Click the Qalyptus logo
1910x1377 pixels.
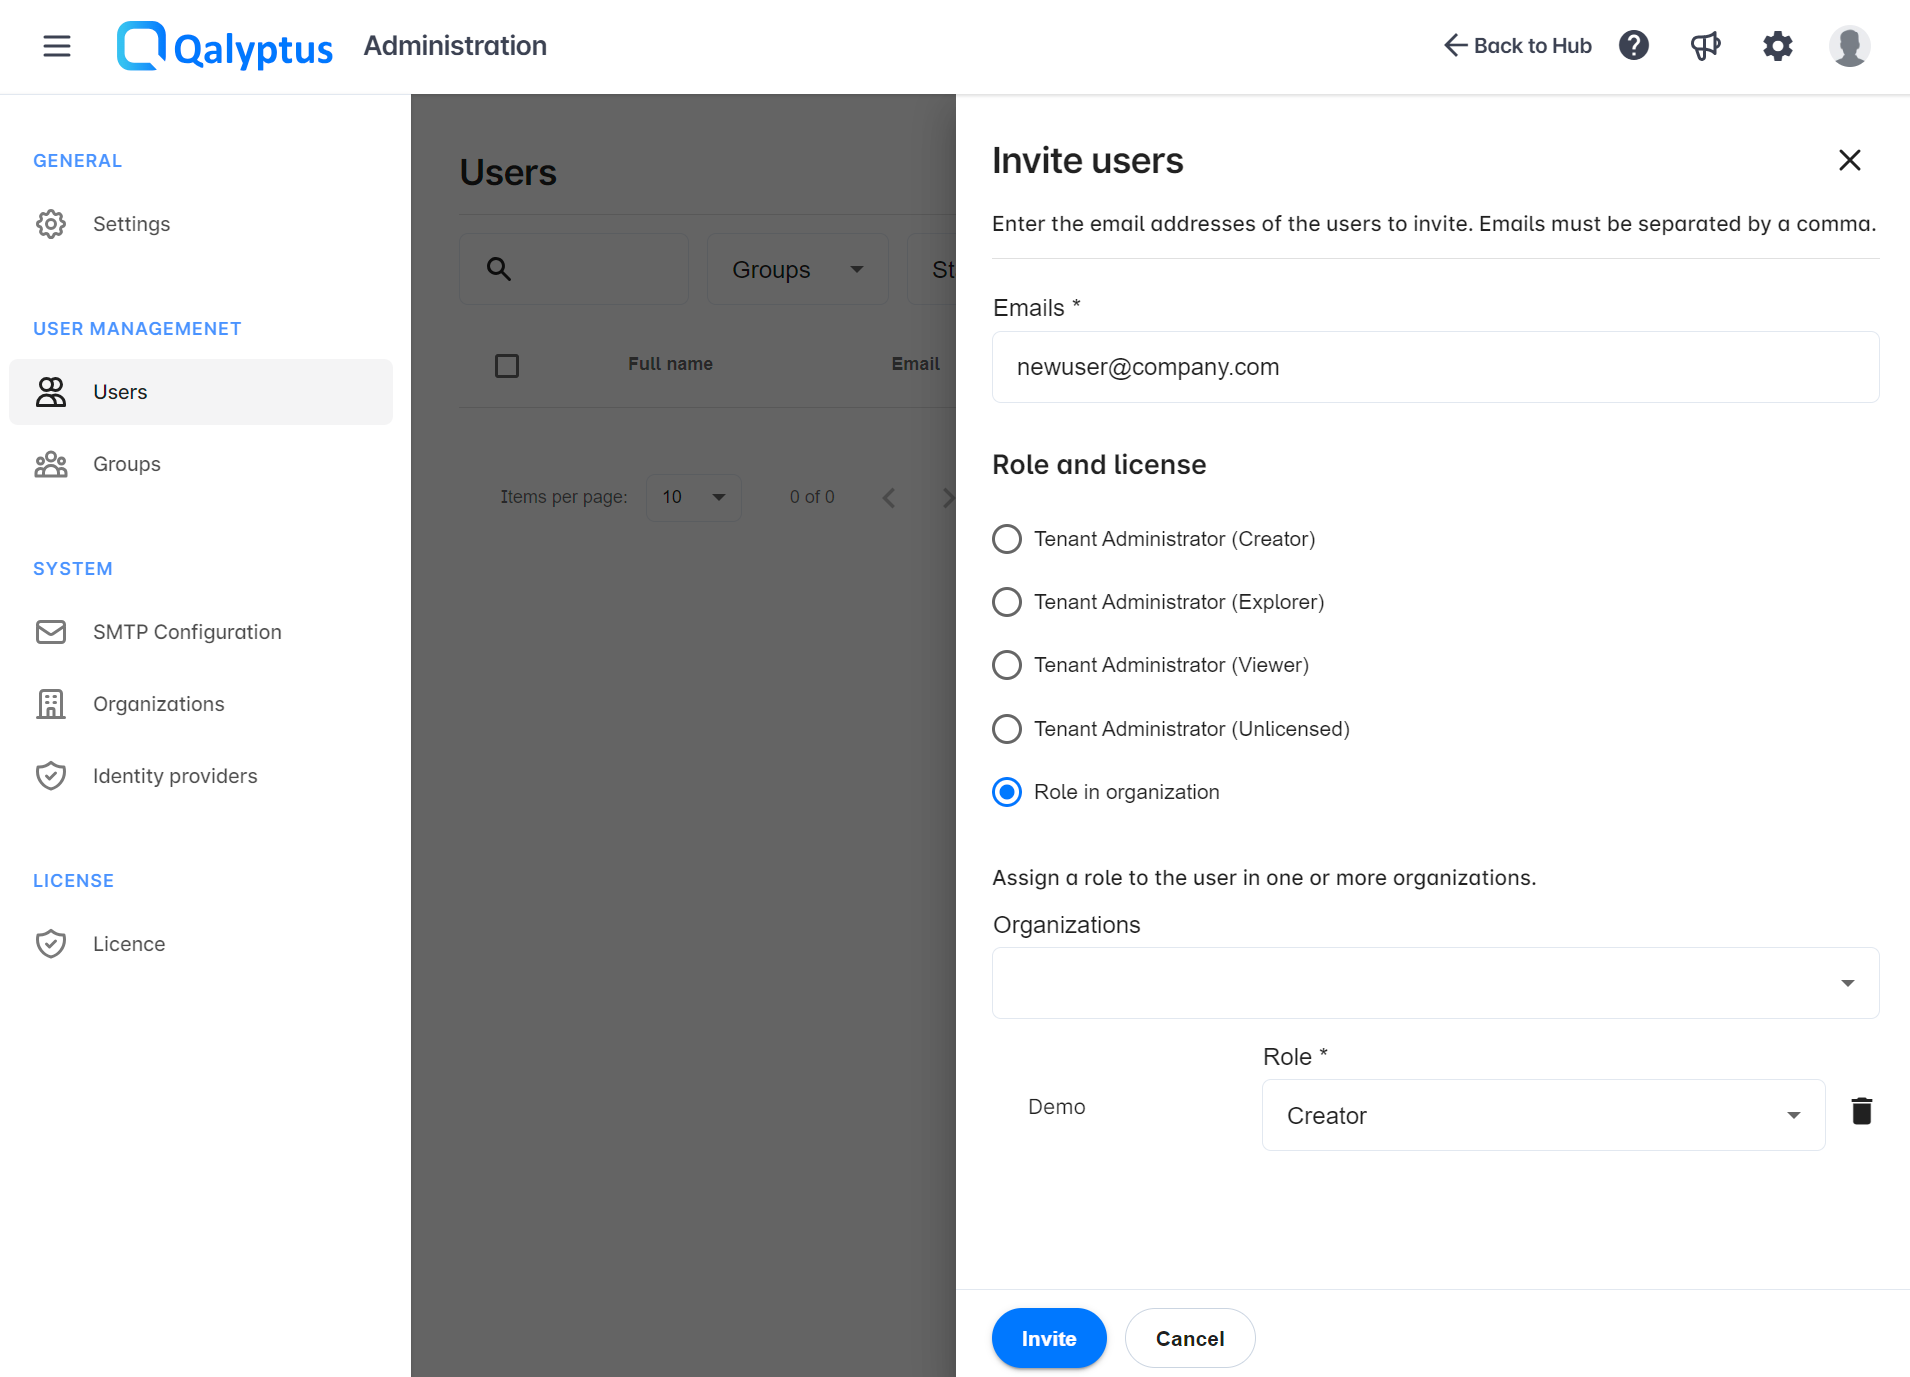pyautogui.click(x=224, y=46)
